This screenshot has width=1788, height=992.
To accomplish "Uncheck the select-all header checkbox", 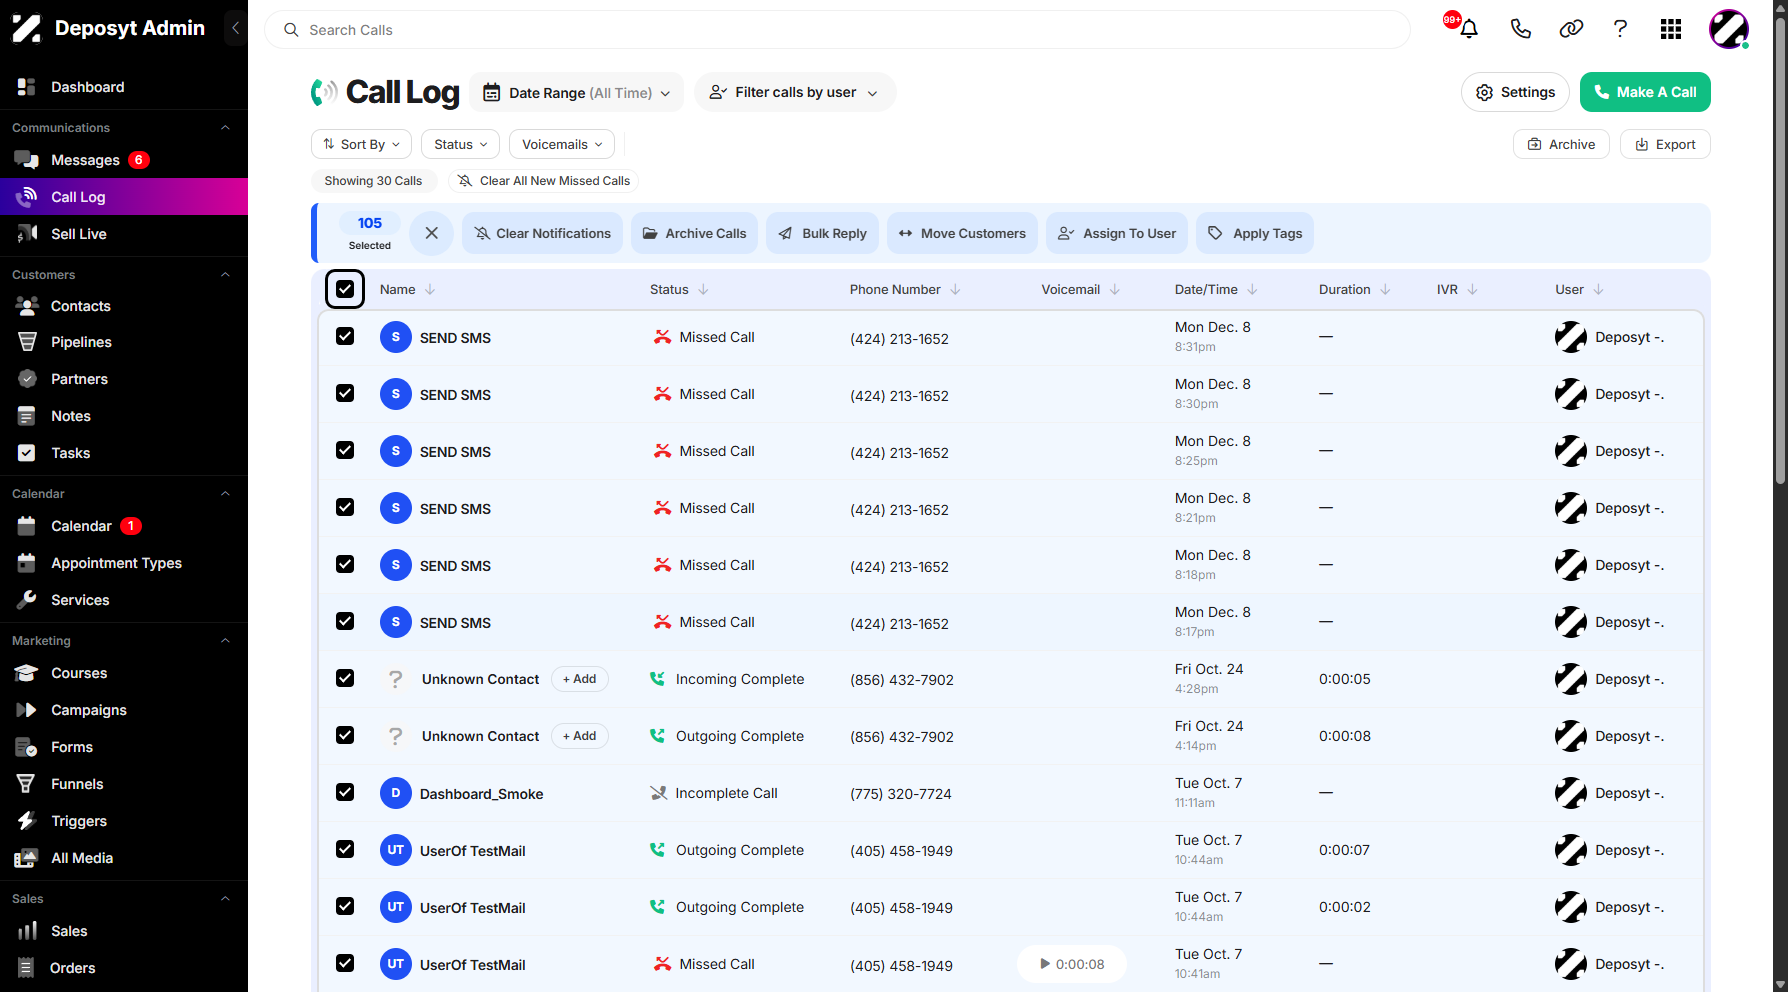I will click(345, 289).
